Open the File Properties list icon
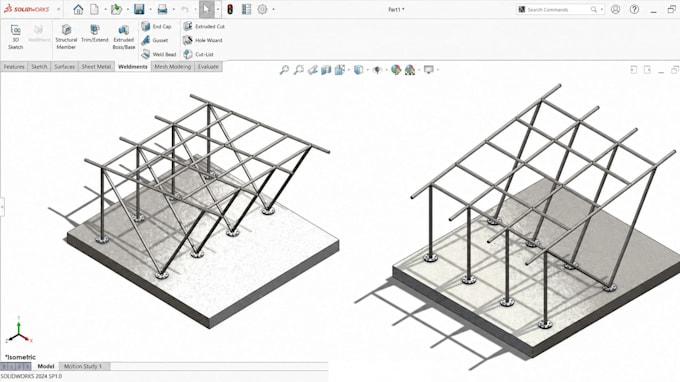 click(246, 9)
